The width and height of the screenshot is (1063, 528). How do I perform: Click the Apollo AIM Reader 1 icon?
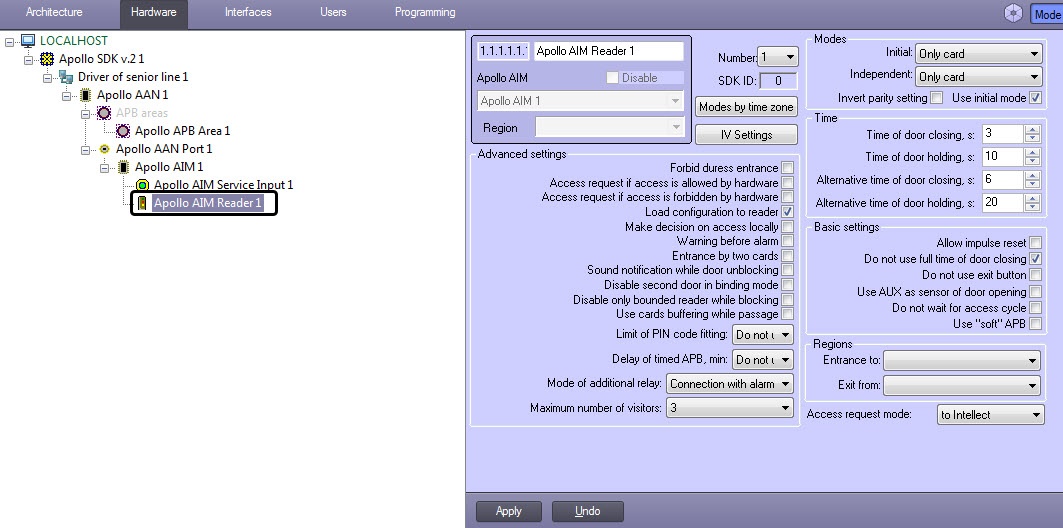(142, 203)
